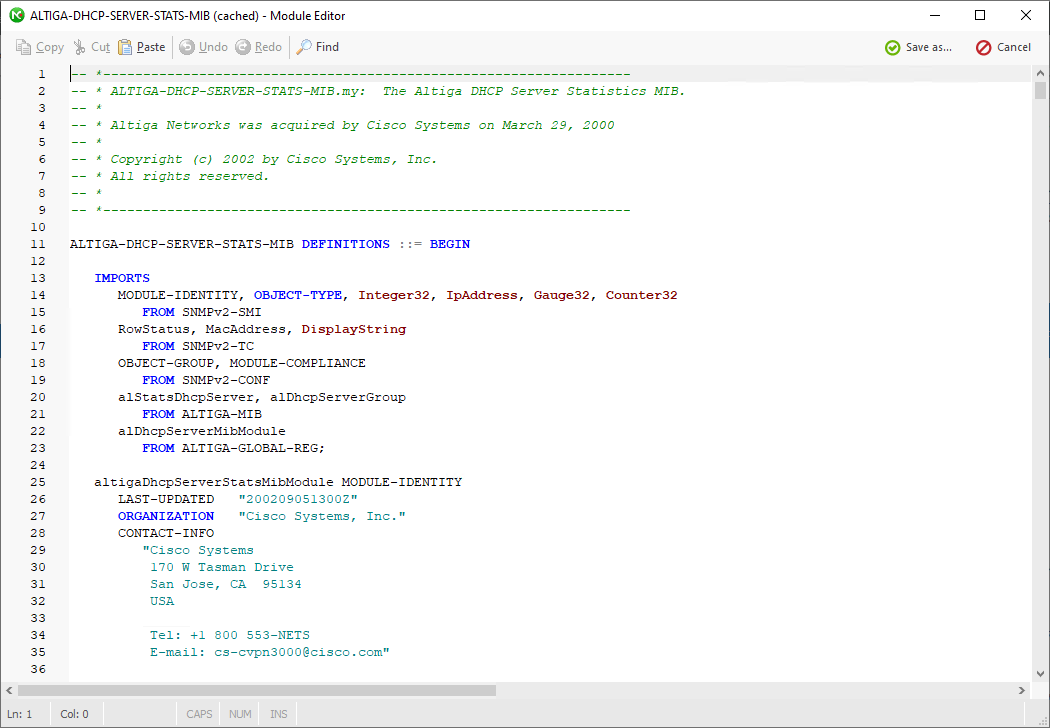Click MODULE-COMPLIANCE on line 18
This screenshot has width=1050, height=728.
[297, 363]
